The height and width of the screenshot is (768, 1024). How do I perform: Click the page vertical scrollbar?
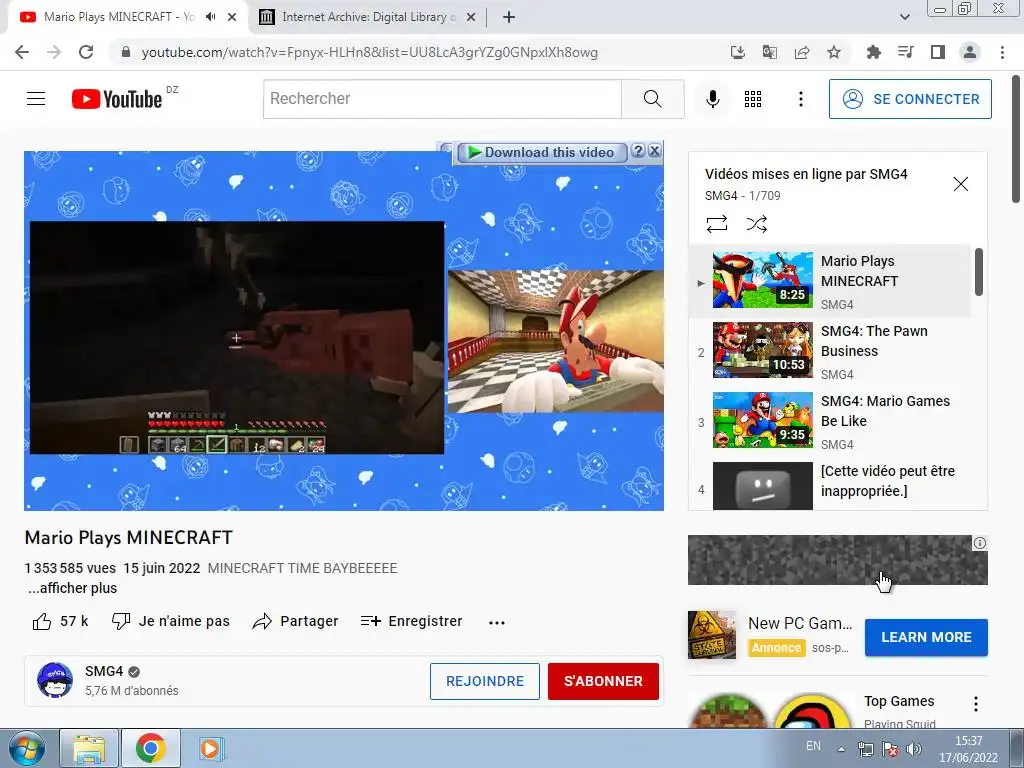pyautogui.click(x=1016, y=140)
